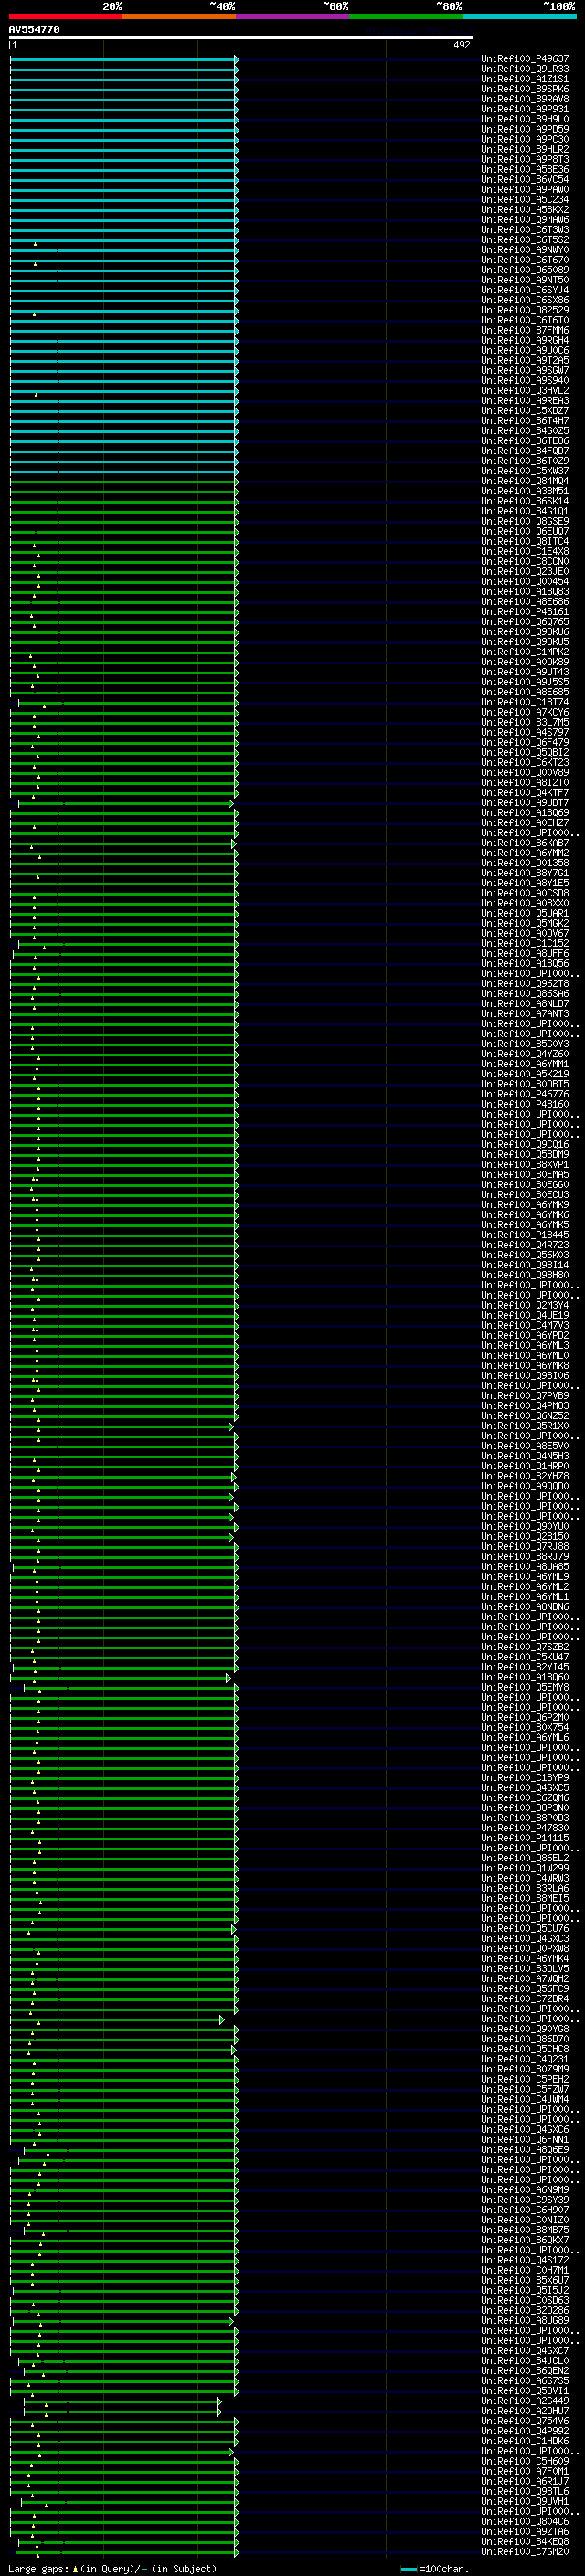Select the UniRef100_O65089 label
Viewport: 585px width, 2576px height.
point(525,270)
